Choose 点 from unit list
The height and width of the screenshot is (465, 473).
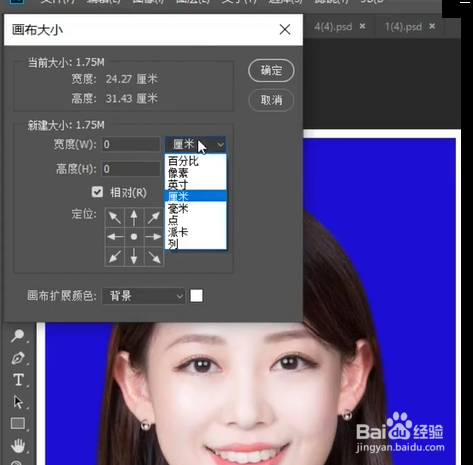pos(196,220)
